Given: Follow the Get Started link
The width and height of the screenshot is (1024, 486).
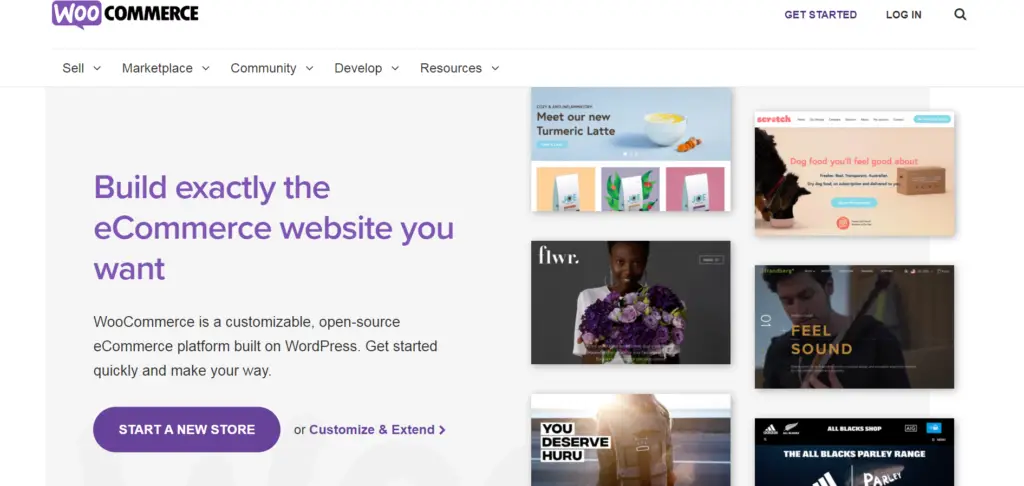Looking at the screenshot, I should [x=820, y=15].
